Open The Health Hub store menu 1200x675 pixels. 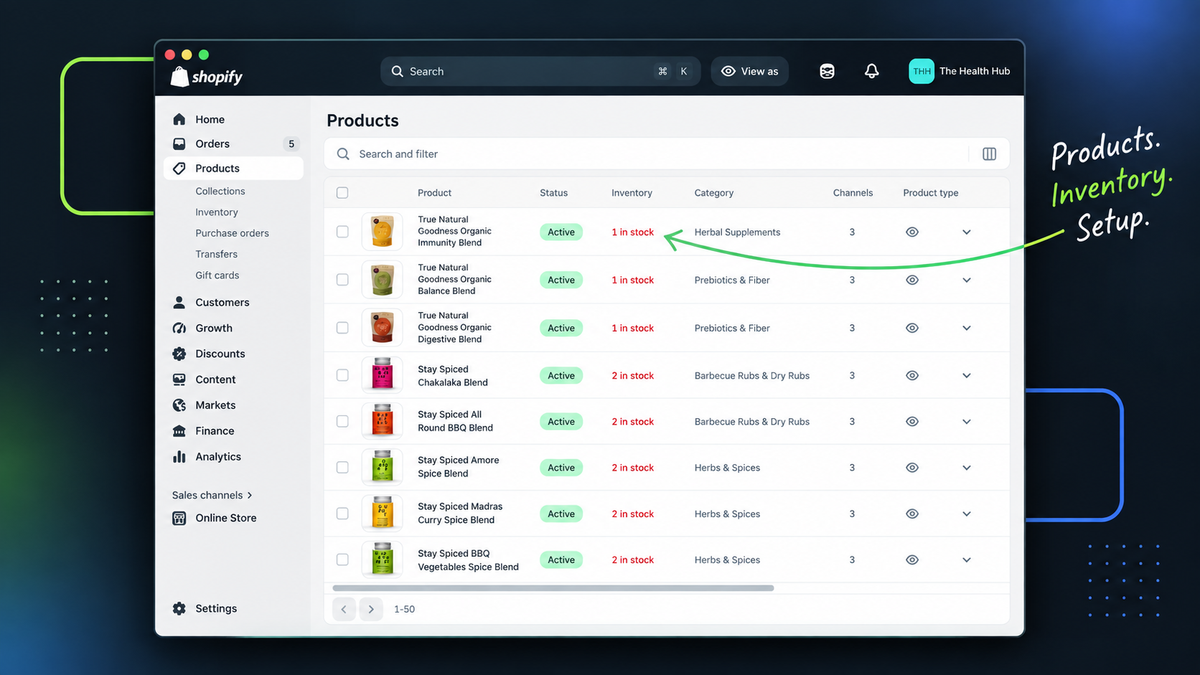coord(960,71)
